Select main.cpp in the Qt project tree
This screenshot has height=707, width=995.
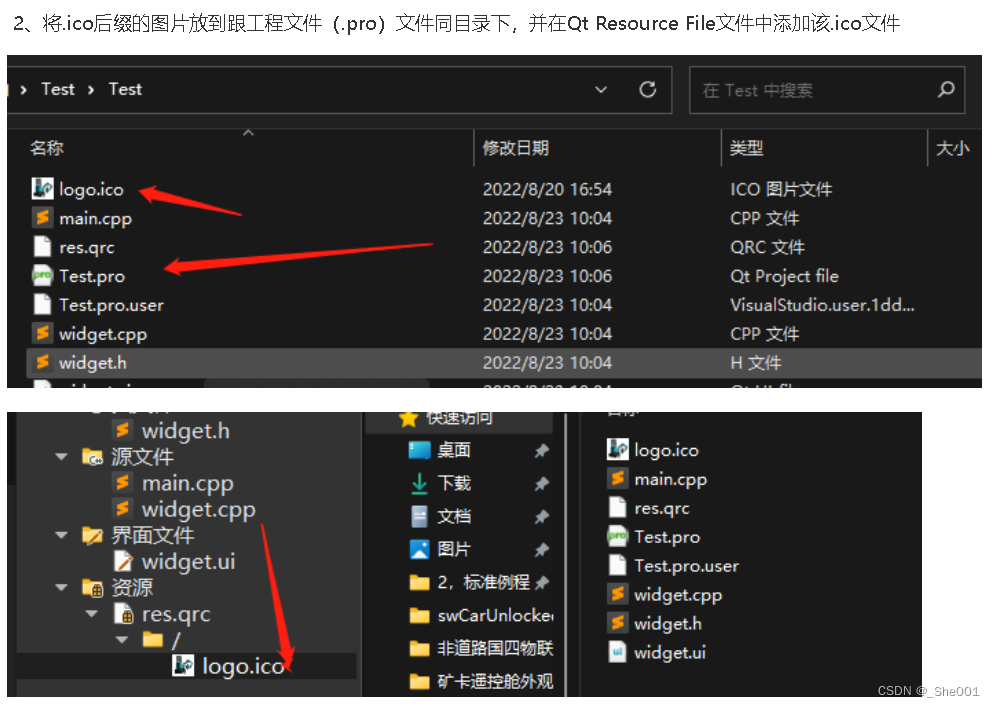coord(188,483)
